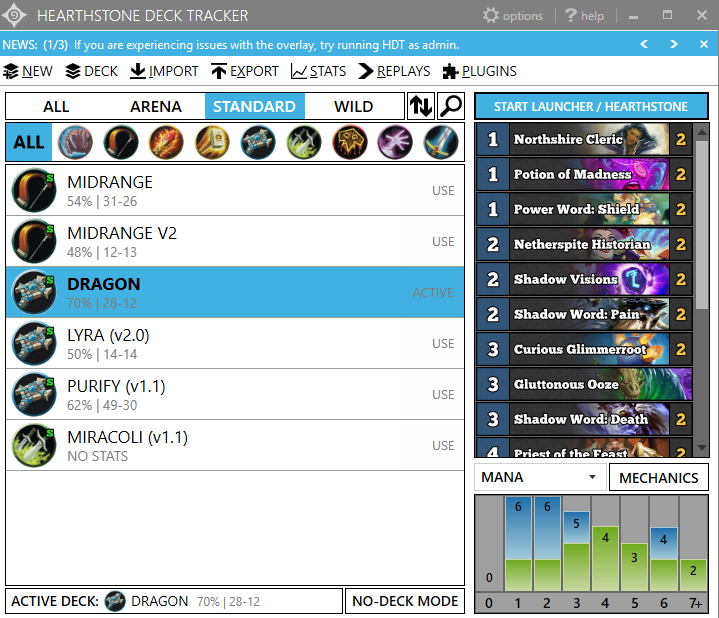Screen dimensions: 719x618
Task: Use the MIRACOLI (v1.1) deck
Action: 443,446
